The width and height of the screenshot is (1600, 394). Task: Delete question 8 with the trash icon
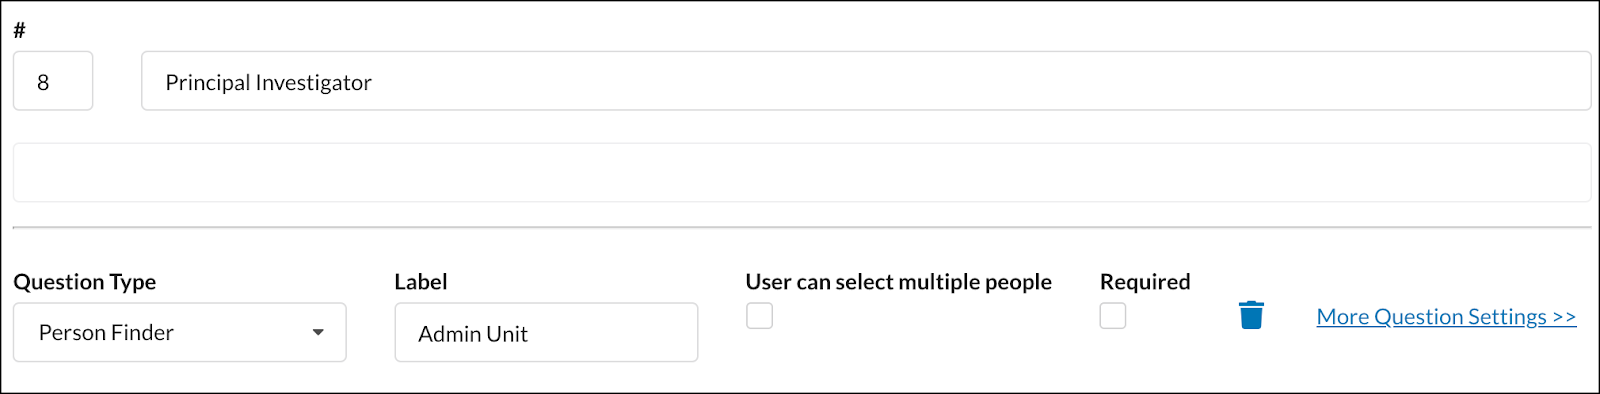1251,315
